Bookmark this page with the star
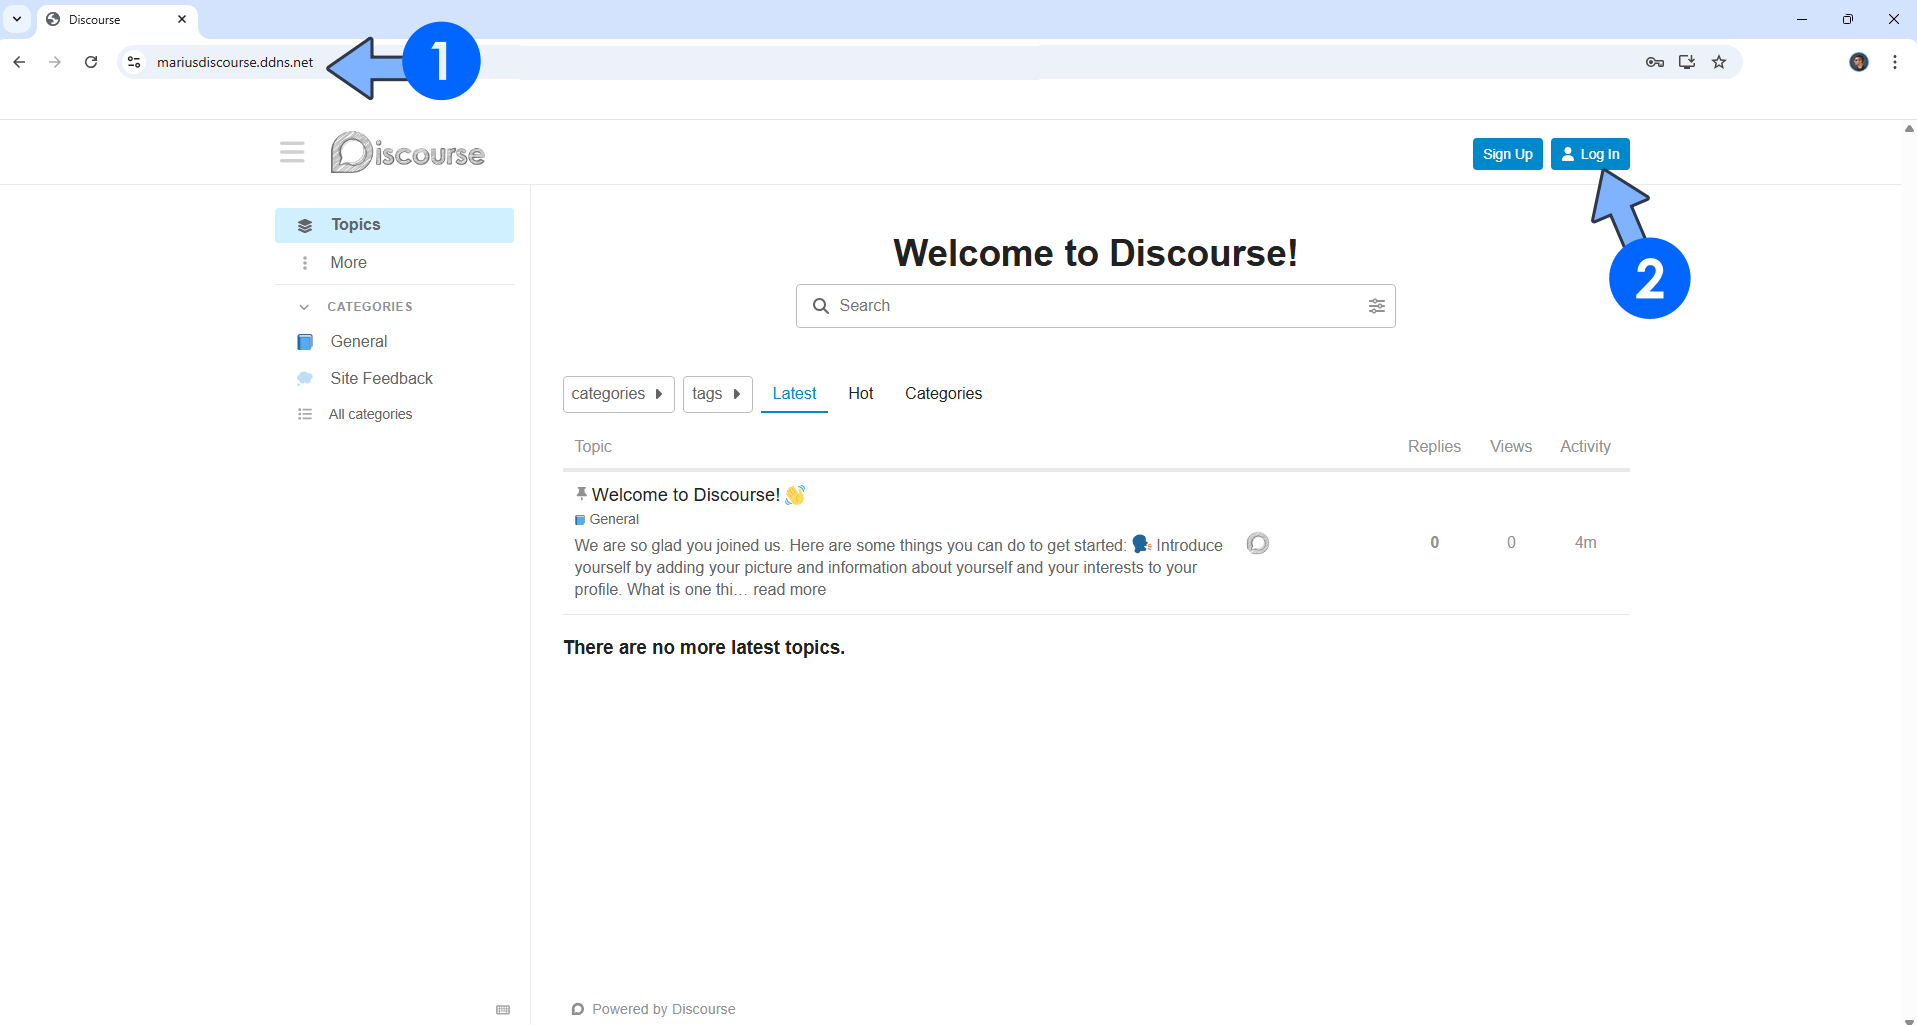Image resolution: width=1917 pixels, height=1025 pixels. coord(1719,62)
